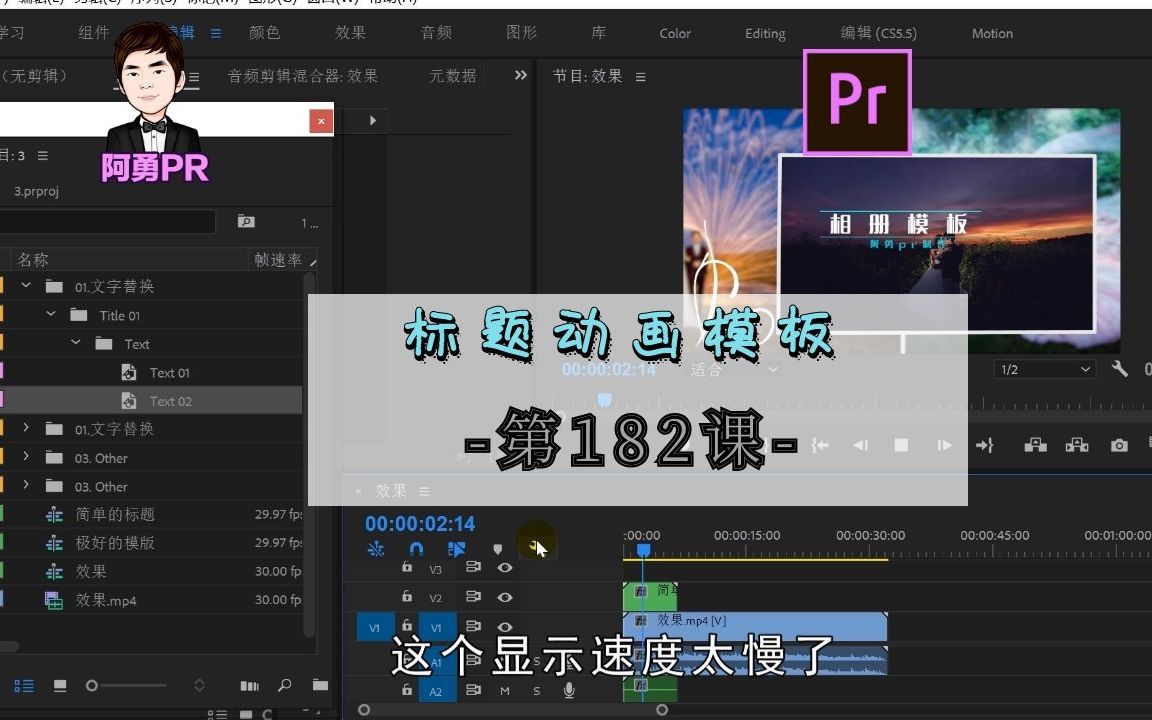The width and height of the screenshot is (1152, 720).
Task: Click the camera icon to export a frame
Action: 1118,445
